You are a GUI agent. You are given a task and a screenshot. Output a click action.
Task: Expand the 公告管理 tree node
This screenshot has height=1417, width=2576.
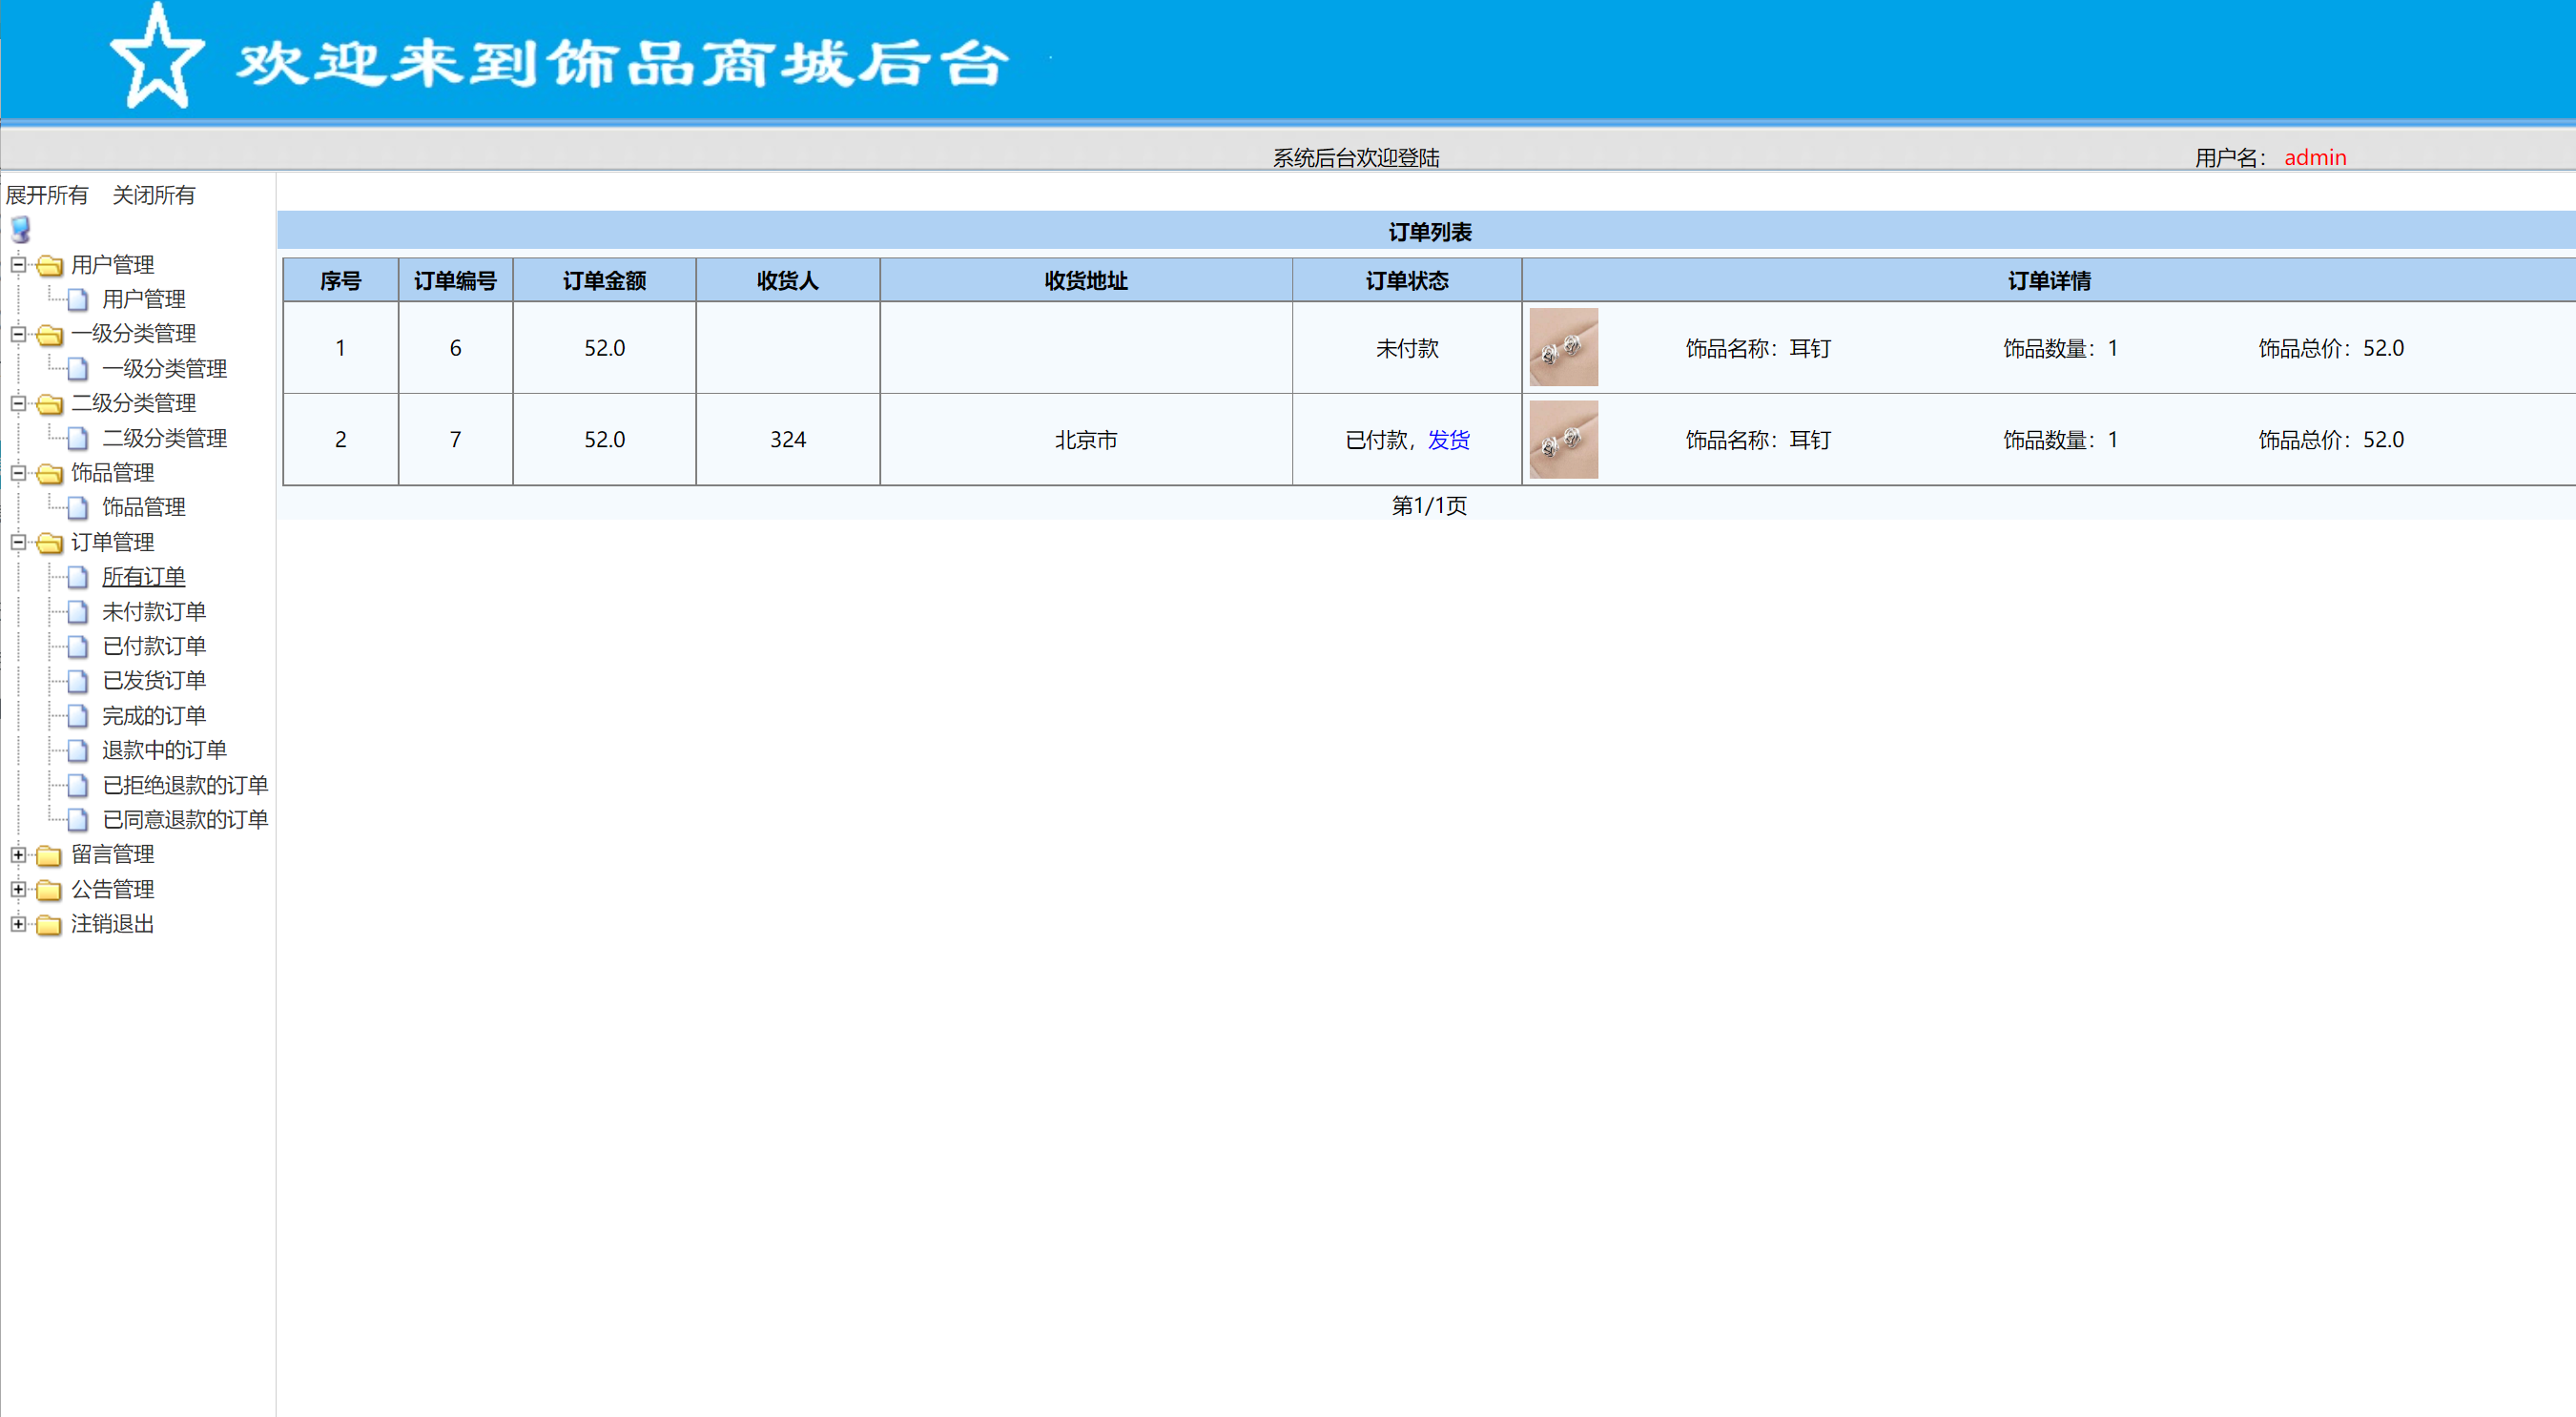18,890
